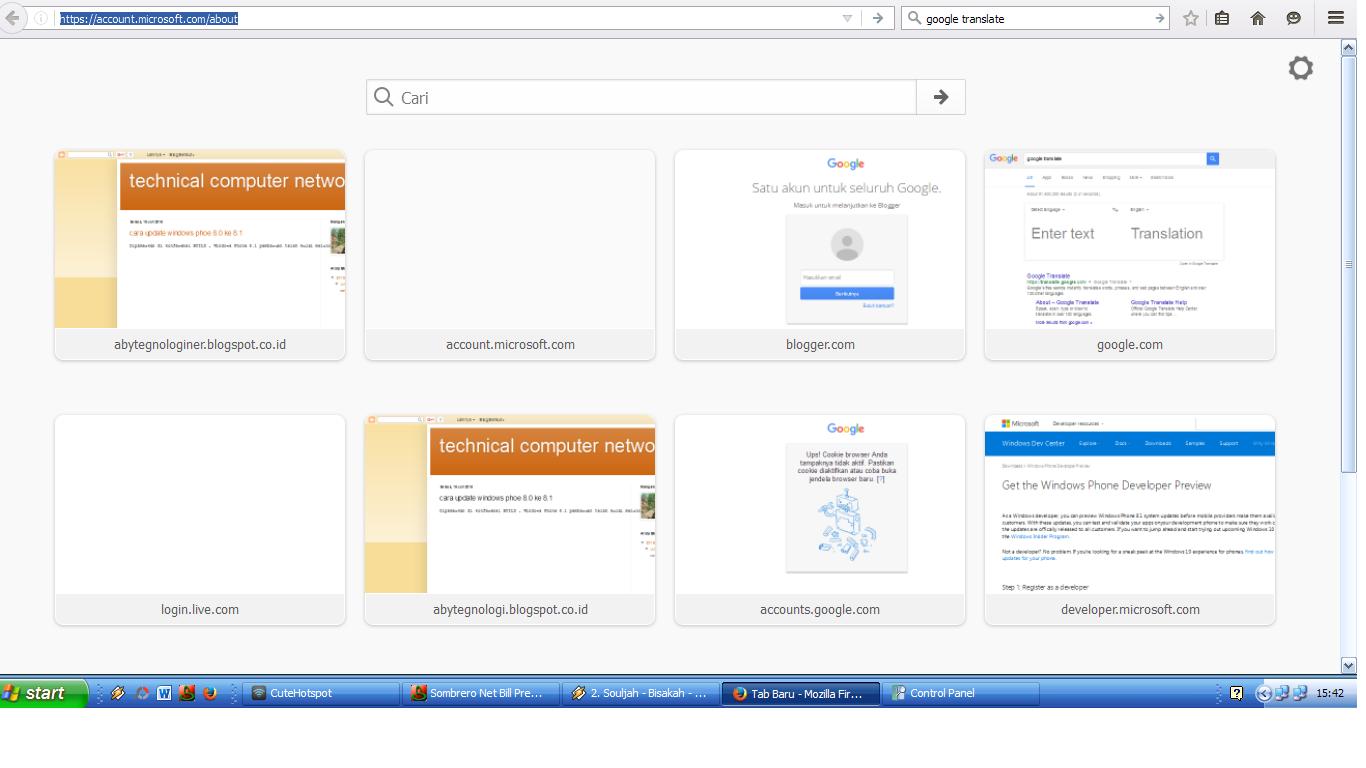
Task: Focus the 'google translate' toolbar search box
Action: [1035, 18]
